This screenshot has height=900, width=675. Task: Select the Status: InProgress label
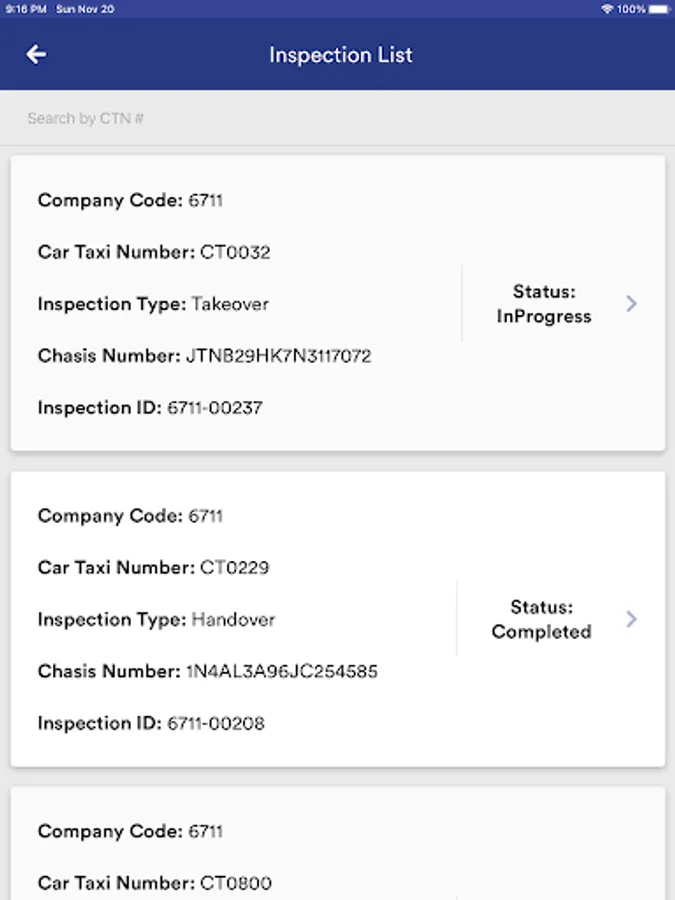(x=544, y=304)
